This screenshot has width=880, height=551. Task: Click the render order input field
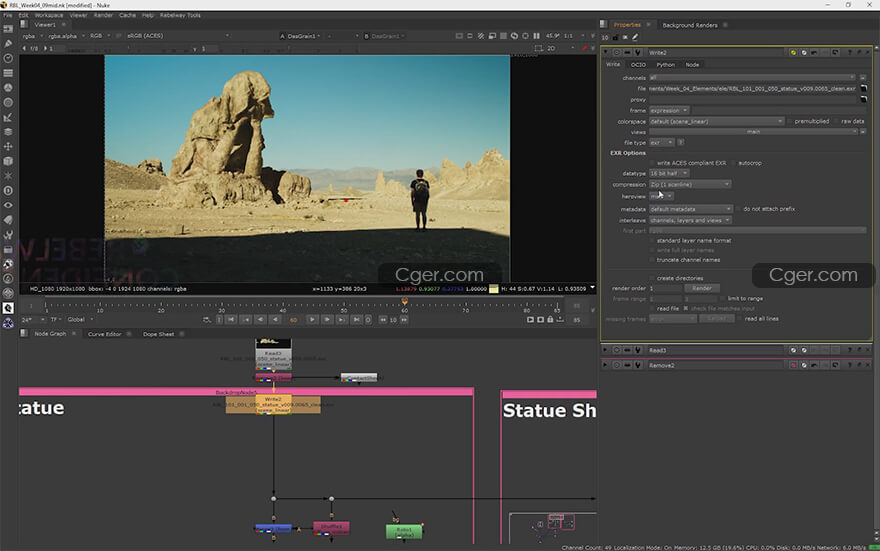click(664, 288)
